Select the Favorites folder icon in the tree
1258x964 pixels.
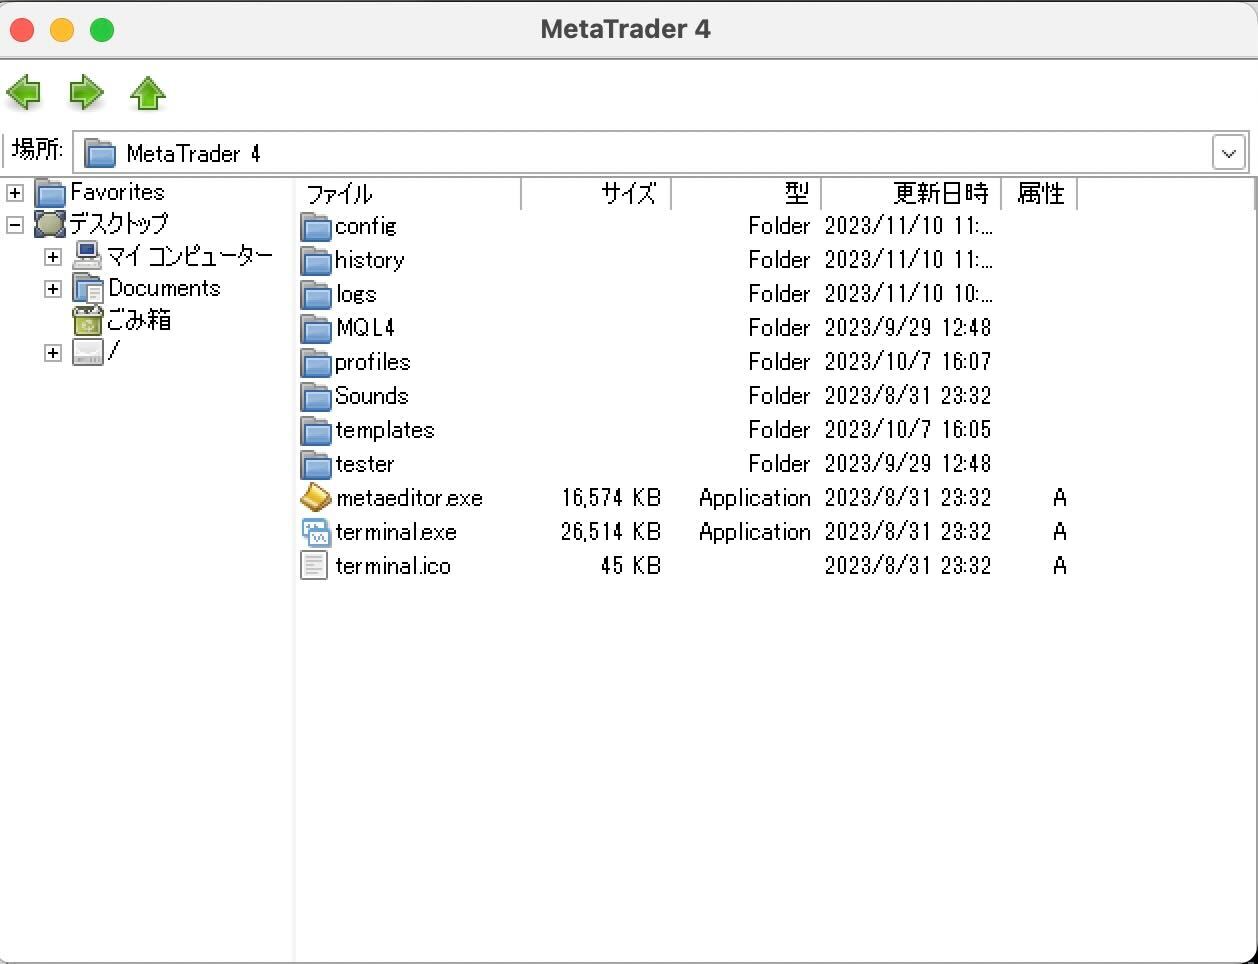click(51, 192)
